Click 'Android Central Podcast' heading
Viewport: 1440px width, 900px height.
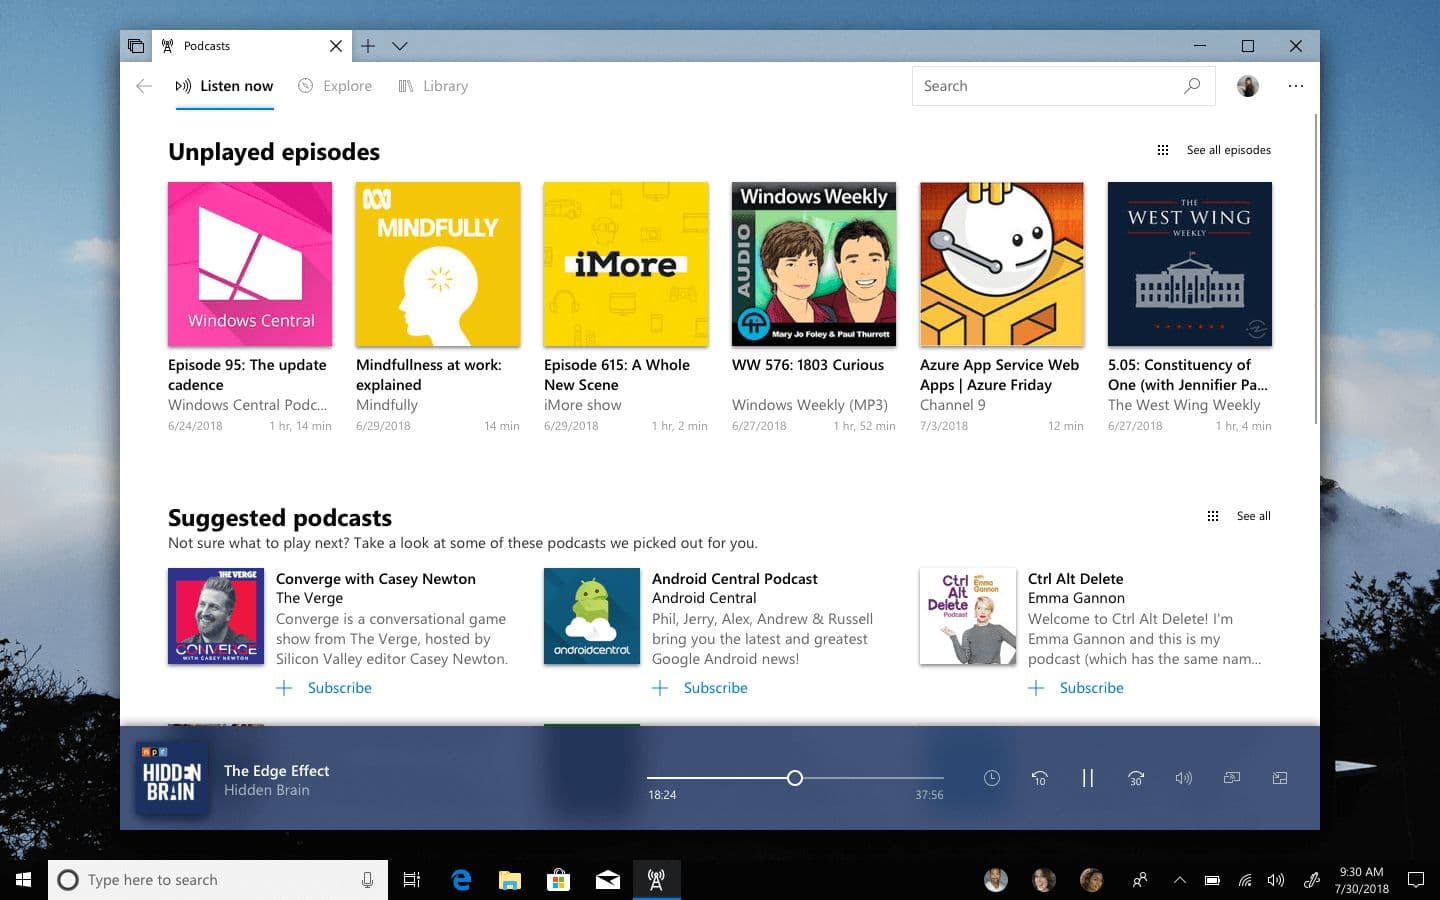(735, 579)
